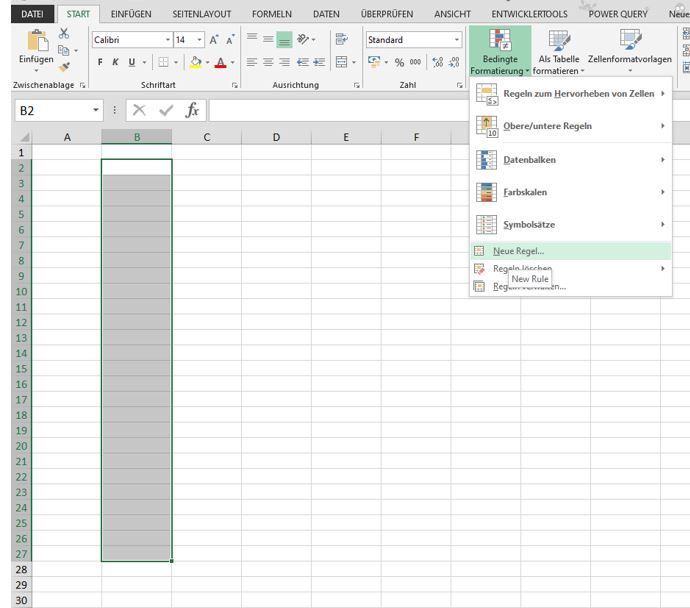Switch to the POWER QUERY tab
The height and width of the screenshot is (608, 690).
pos(618,14)
